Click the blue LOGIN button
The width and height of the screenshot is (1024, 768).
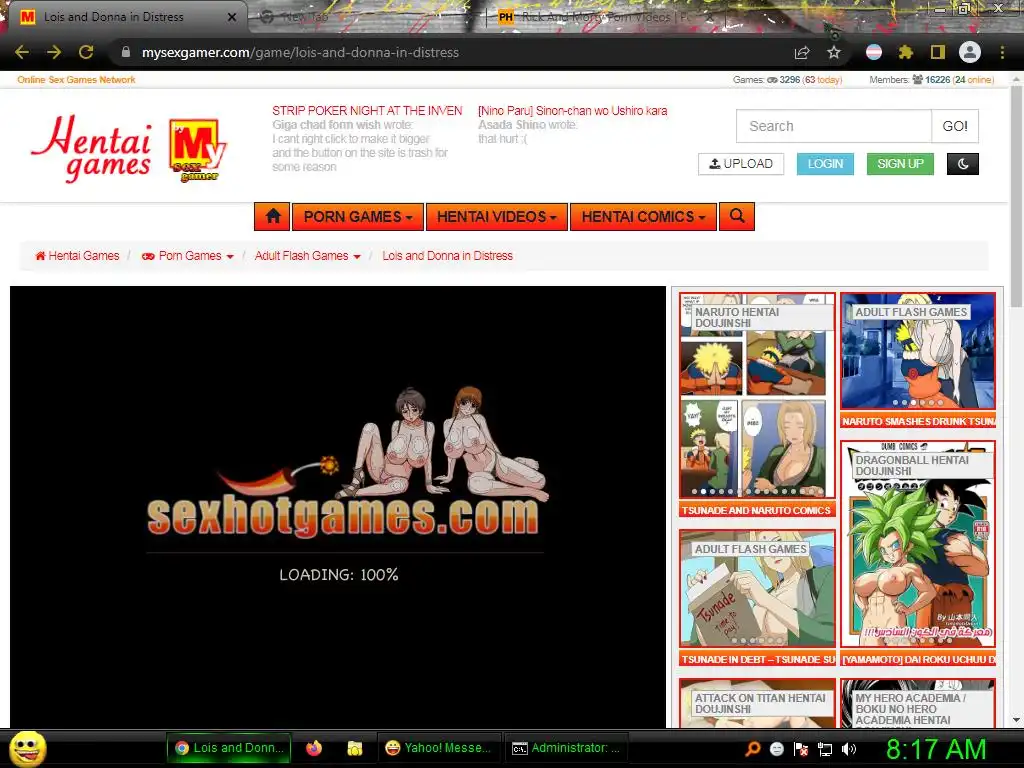click(825, 164)
